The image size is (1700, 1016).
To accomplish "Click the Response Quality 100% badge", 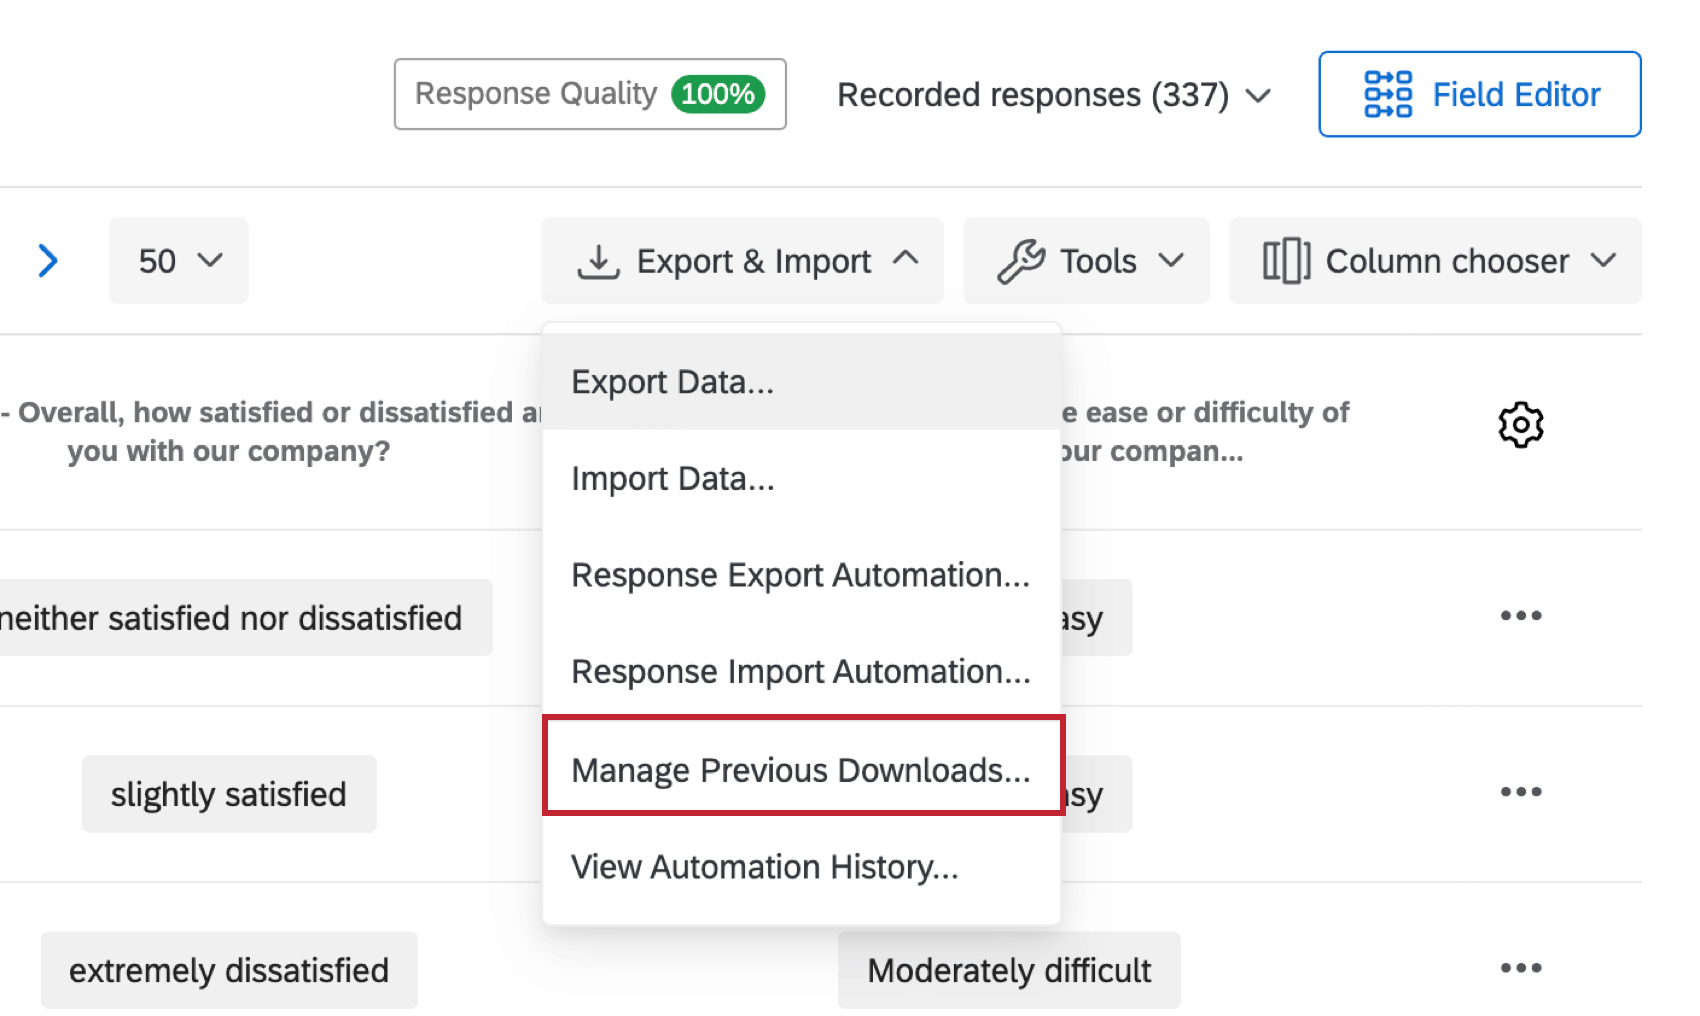I will tap(589, 94).
